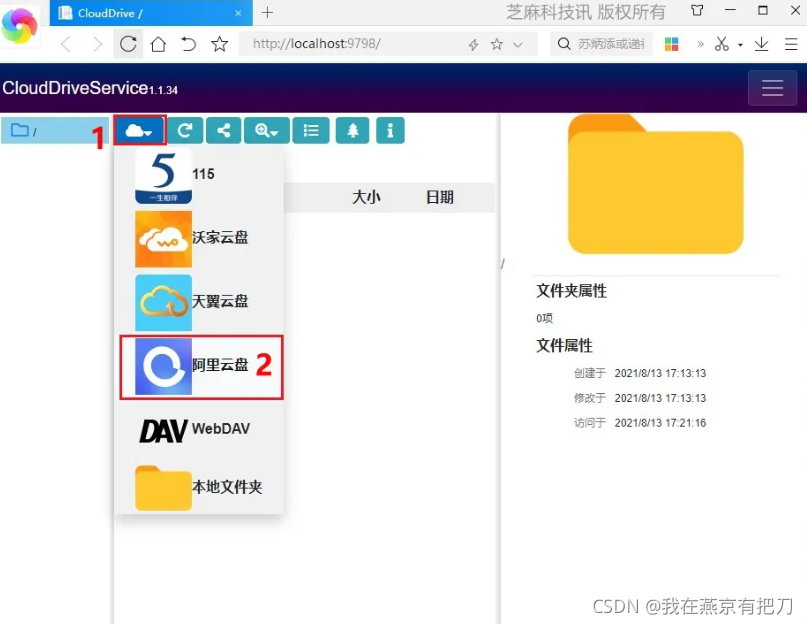Click the search magnifier icon in browser
807x624 pixels.
tap(564, 44)
